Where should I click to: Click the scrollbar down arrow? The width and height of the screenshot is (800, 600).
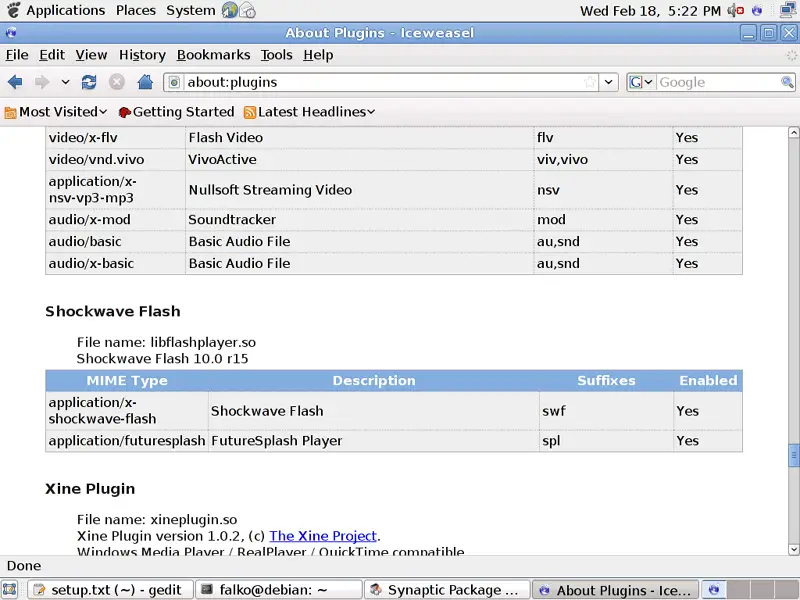(793, 549)
